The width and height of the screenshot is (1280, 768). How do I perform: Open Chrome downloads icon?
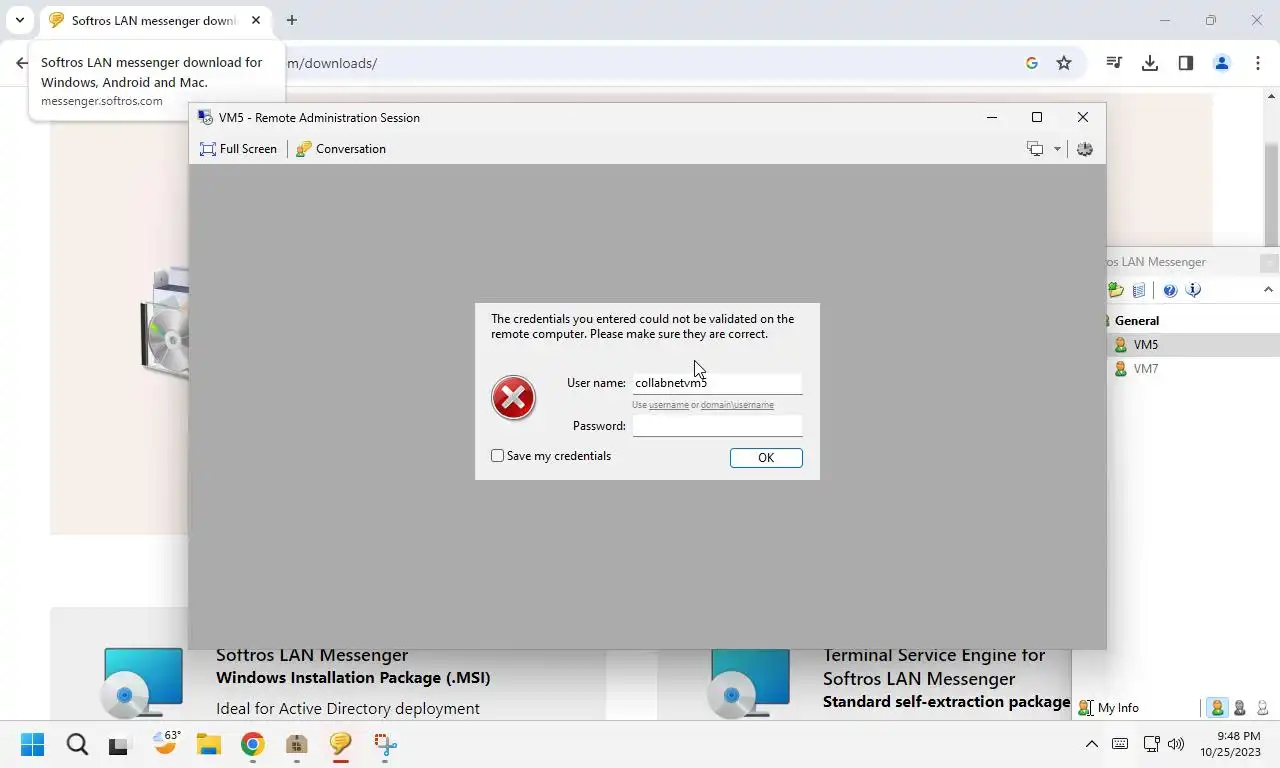(x=1150, y=63)
